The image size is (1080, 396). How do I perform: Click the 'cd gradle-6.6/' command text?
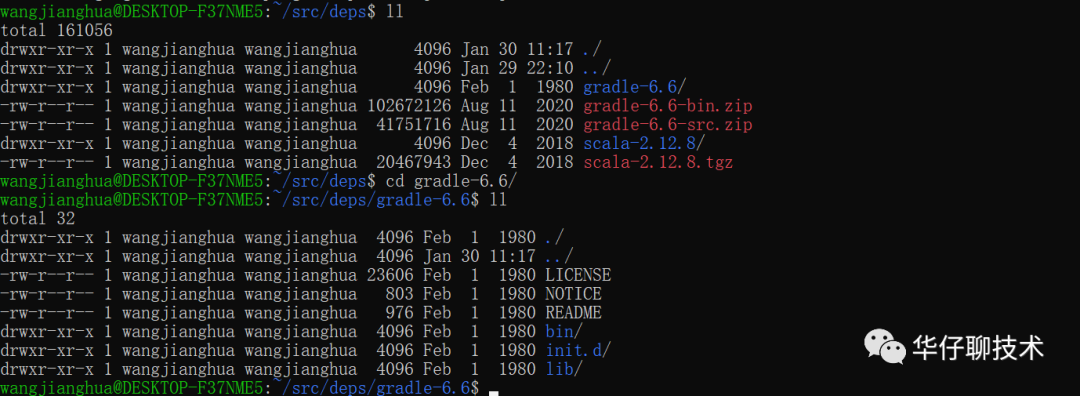(x=451, y=181)
